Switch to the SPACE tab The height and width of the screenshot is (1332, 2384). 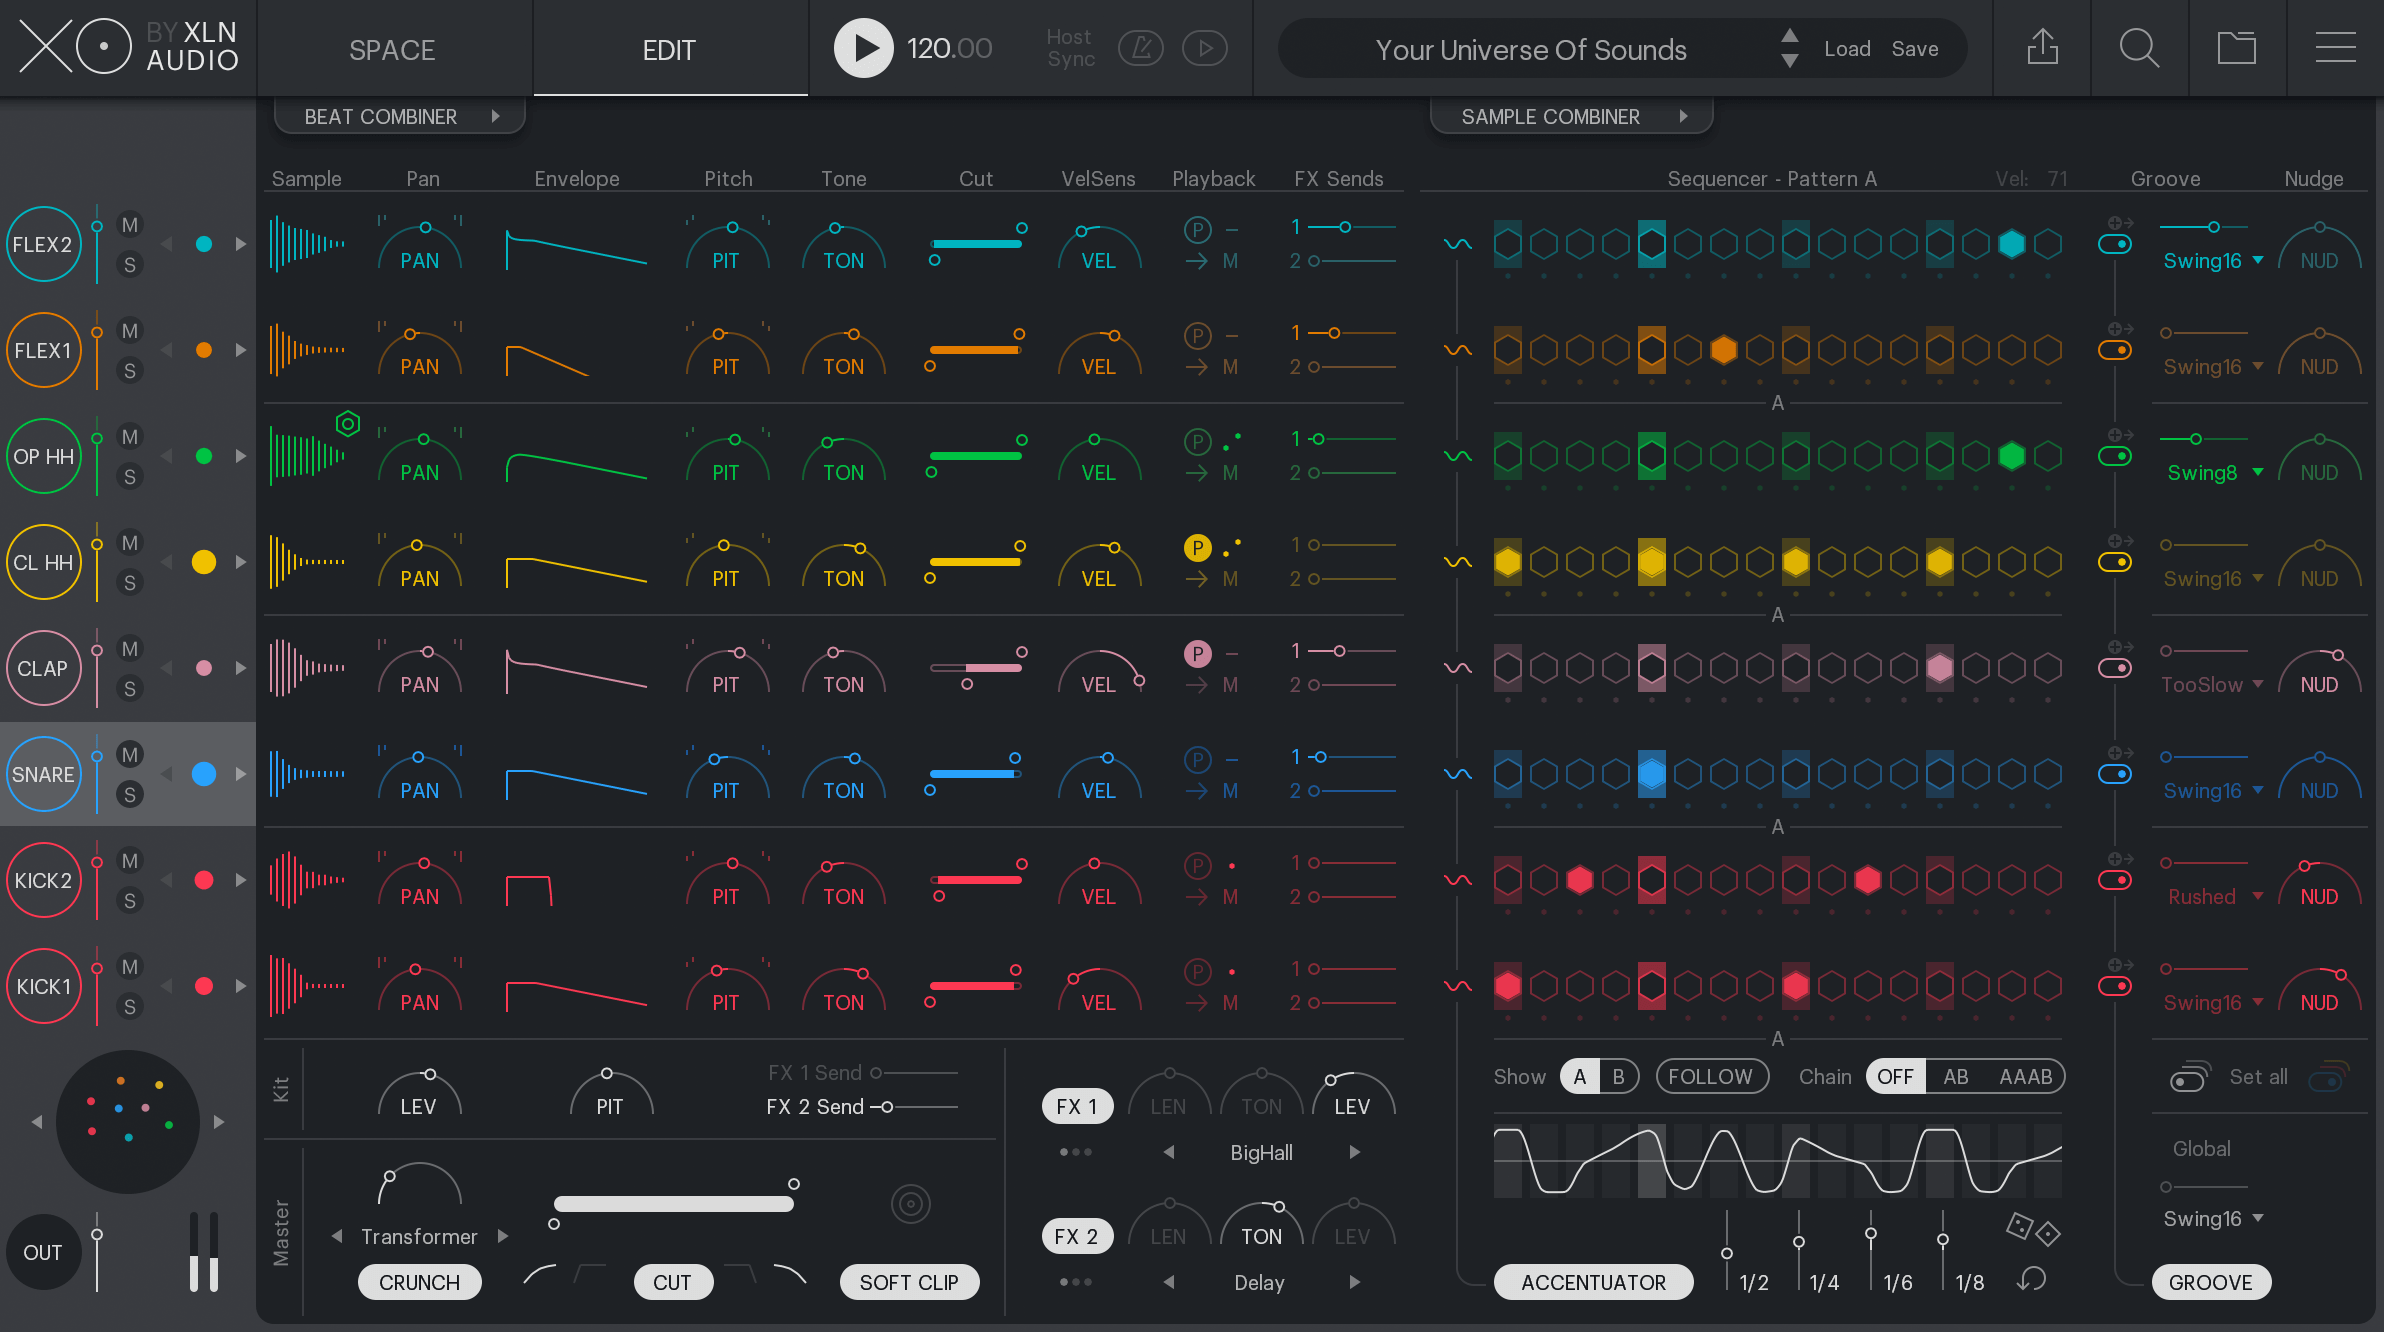(x=390, y=49)
